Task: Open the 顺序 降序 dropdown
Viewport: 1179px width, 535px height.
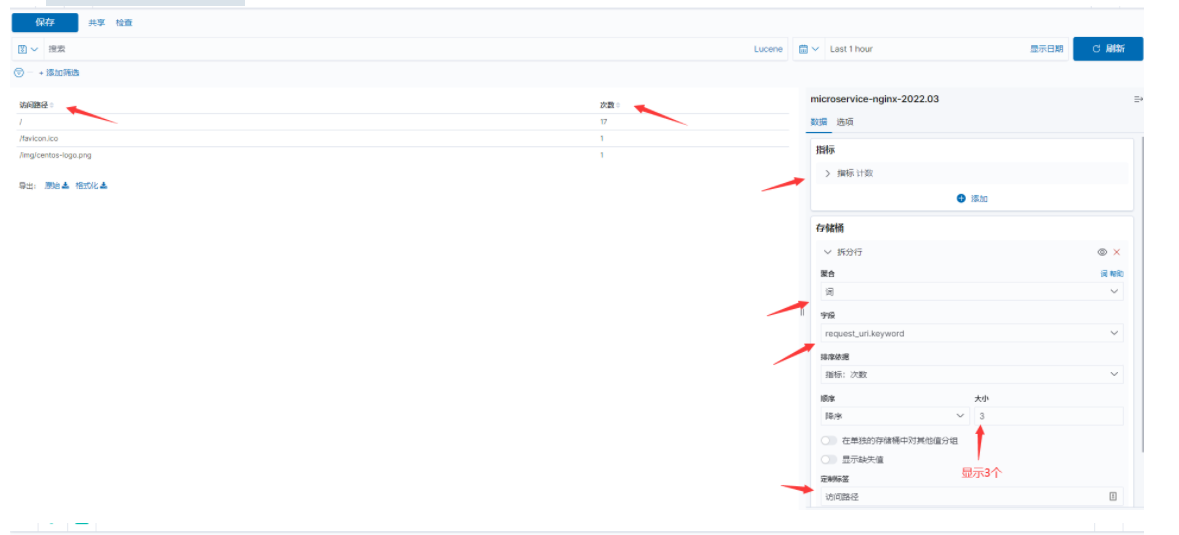Action: pyautogui.click(x=895, y=416)
